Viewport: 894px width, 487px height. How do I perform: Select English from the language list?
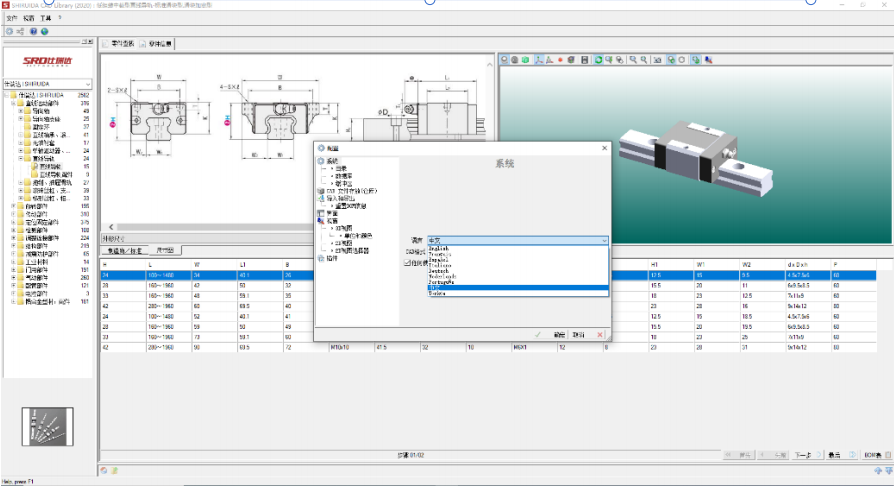tap(440, 248)
